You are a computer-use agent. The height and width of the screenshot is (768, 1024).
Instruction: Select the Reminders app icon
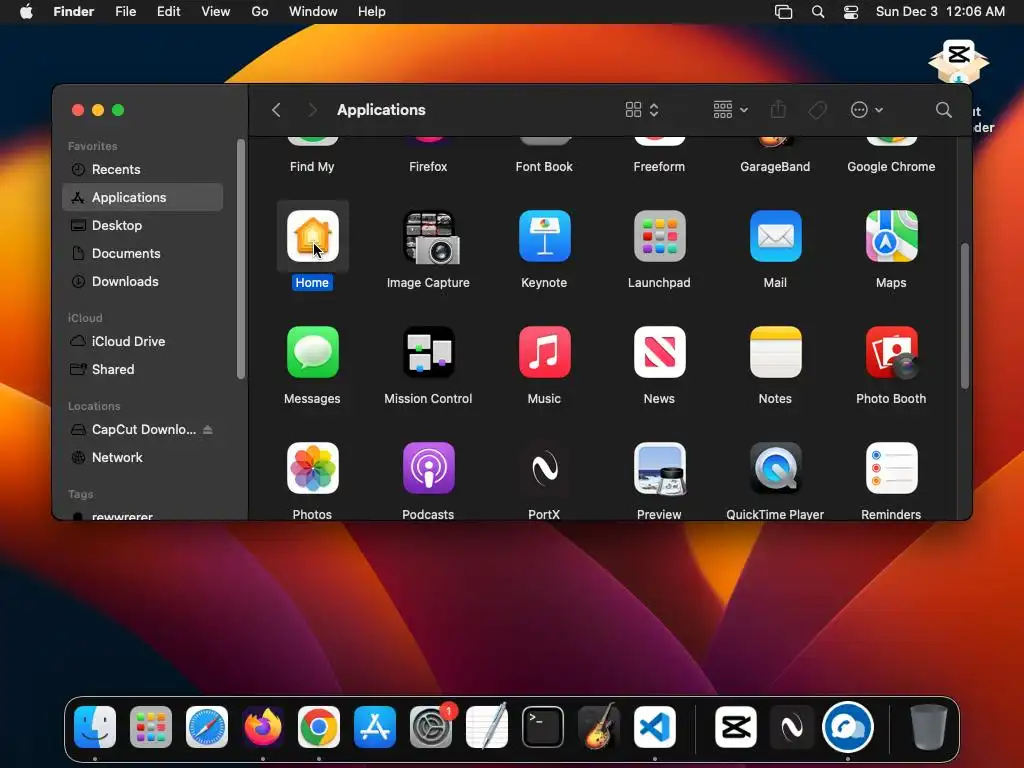pyautogui.click(x=891, y=468)
